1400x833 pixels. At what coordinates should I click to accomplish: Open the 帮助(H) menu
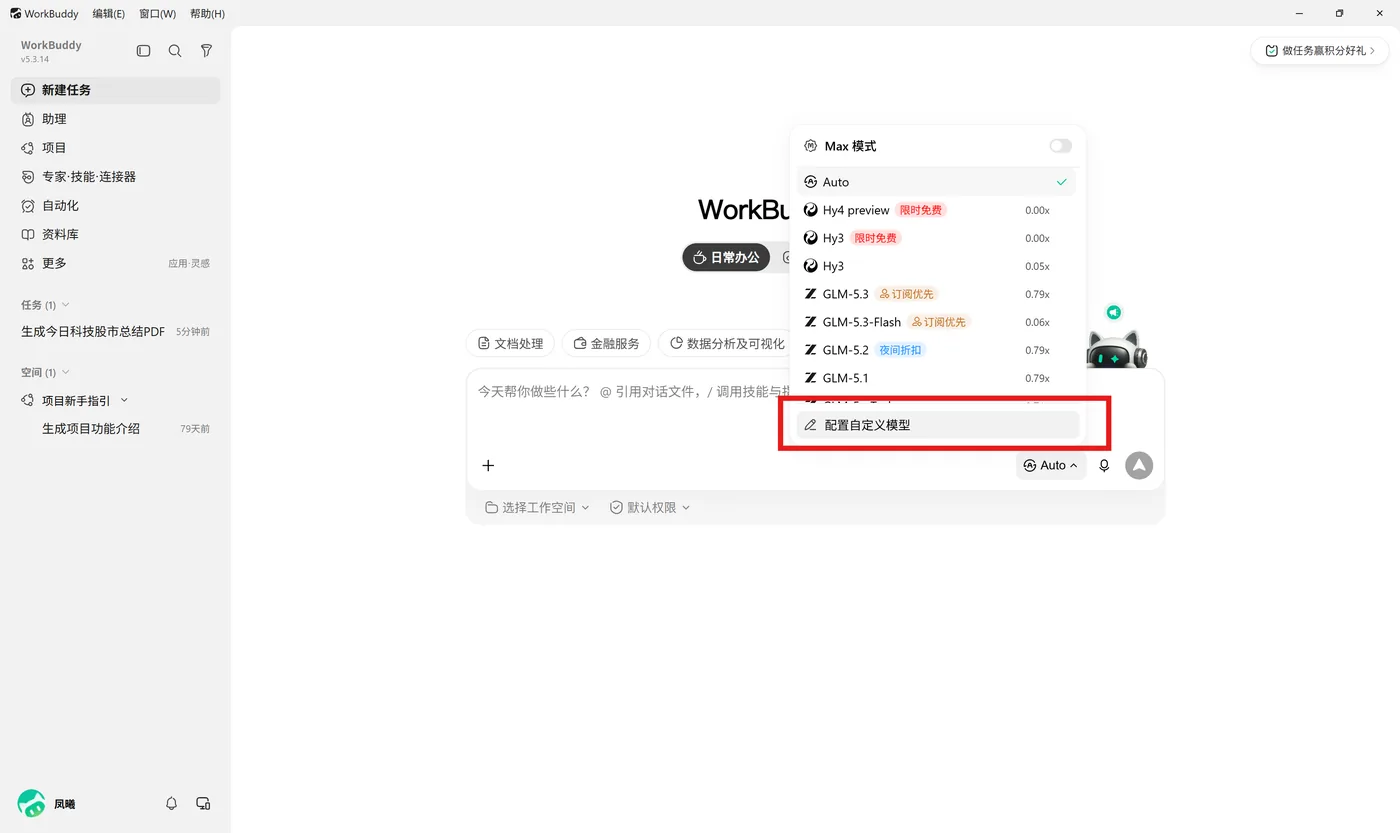(207, 14)
